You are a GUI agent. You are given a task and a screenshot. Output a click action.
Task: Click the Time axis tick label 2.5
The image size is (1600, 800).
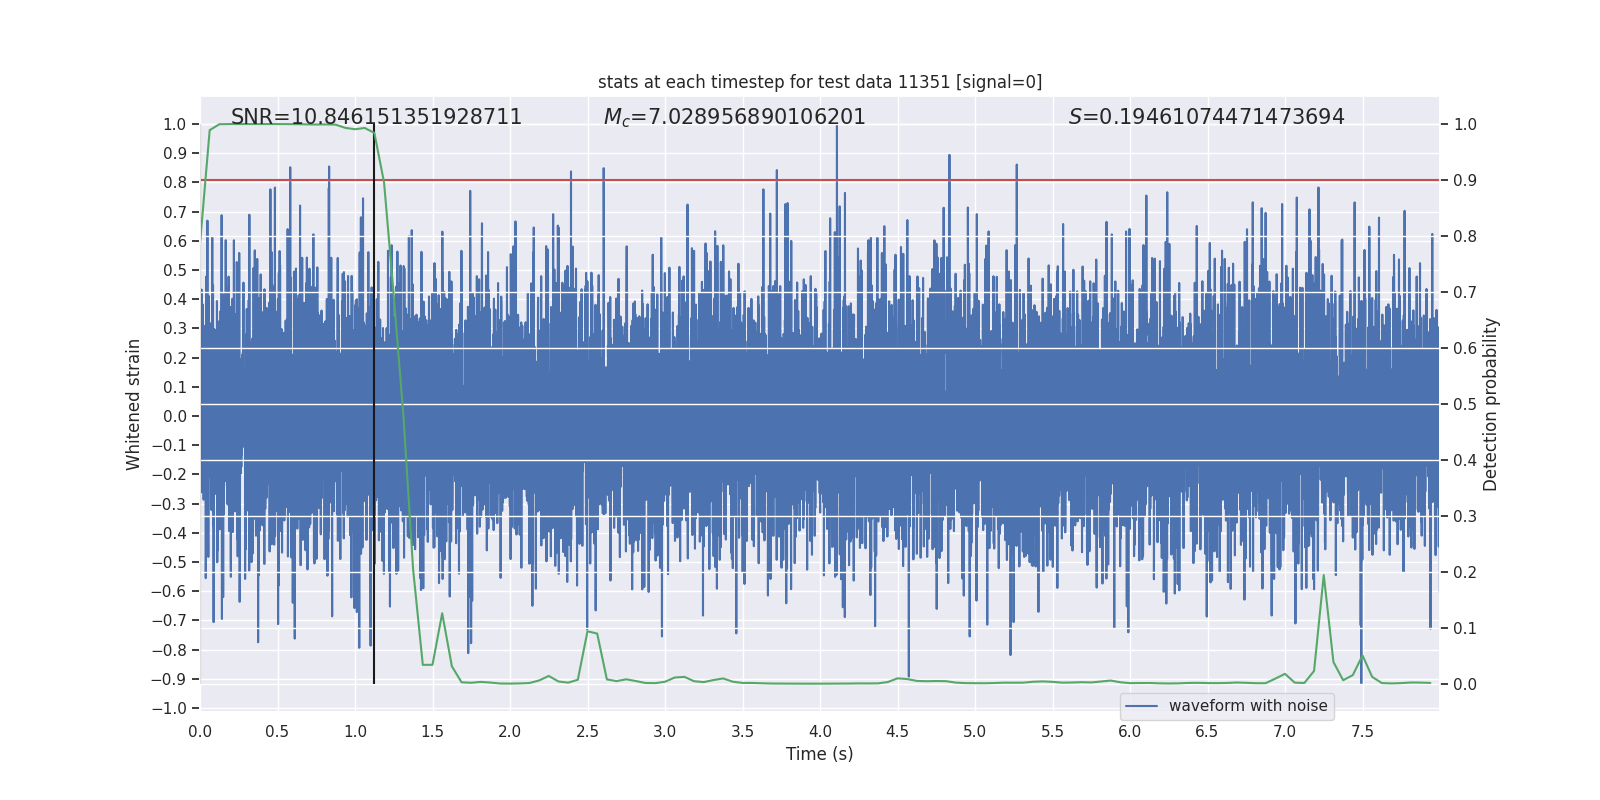pyautogui.click(x=587, y=731)
